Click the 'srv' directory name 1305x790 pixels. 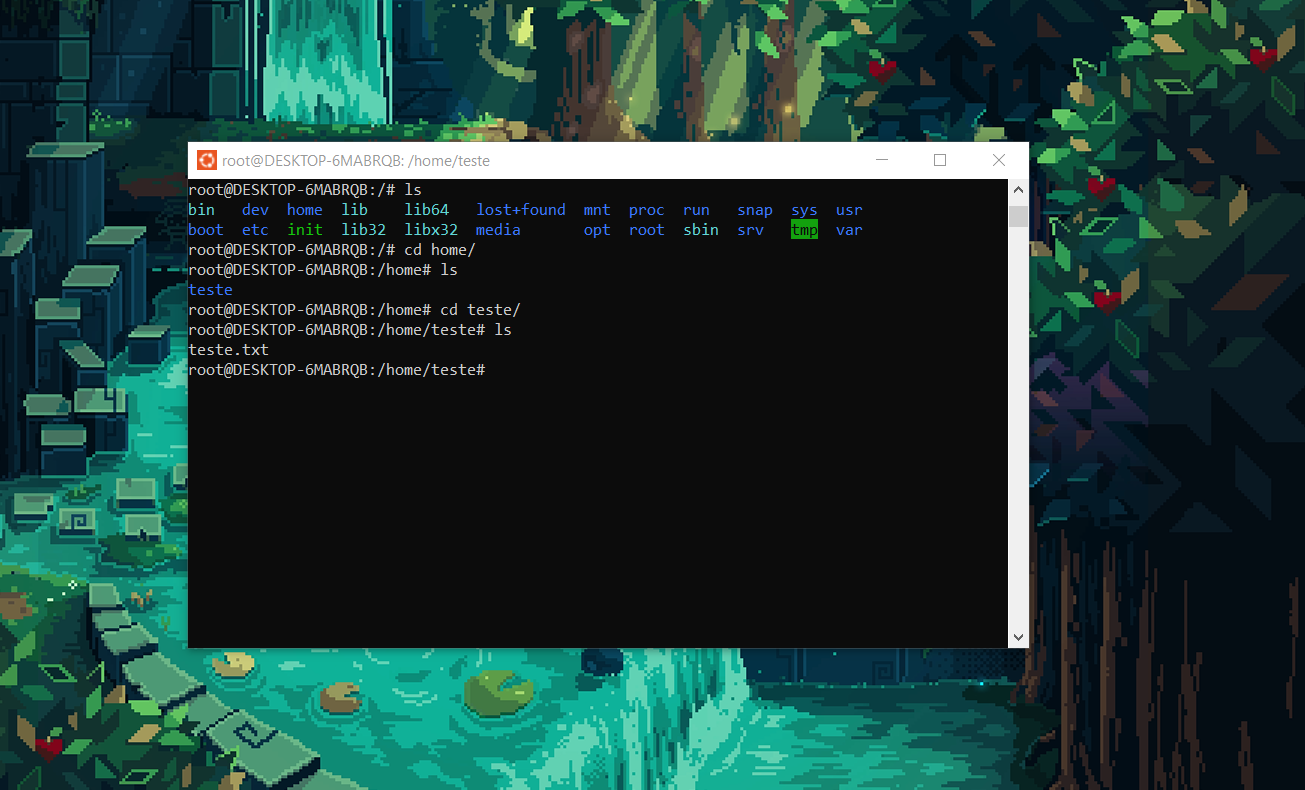(x=750, y=230)
